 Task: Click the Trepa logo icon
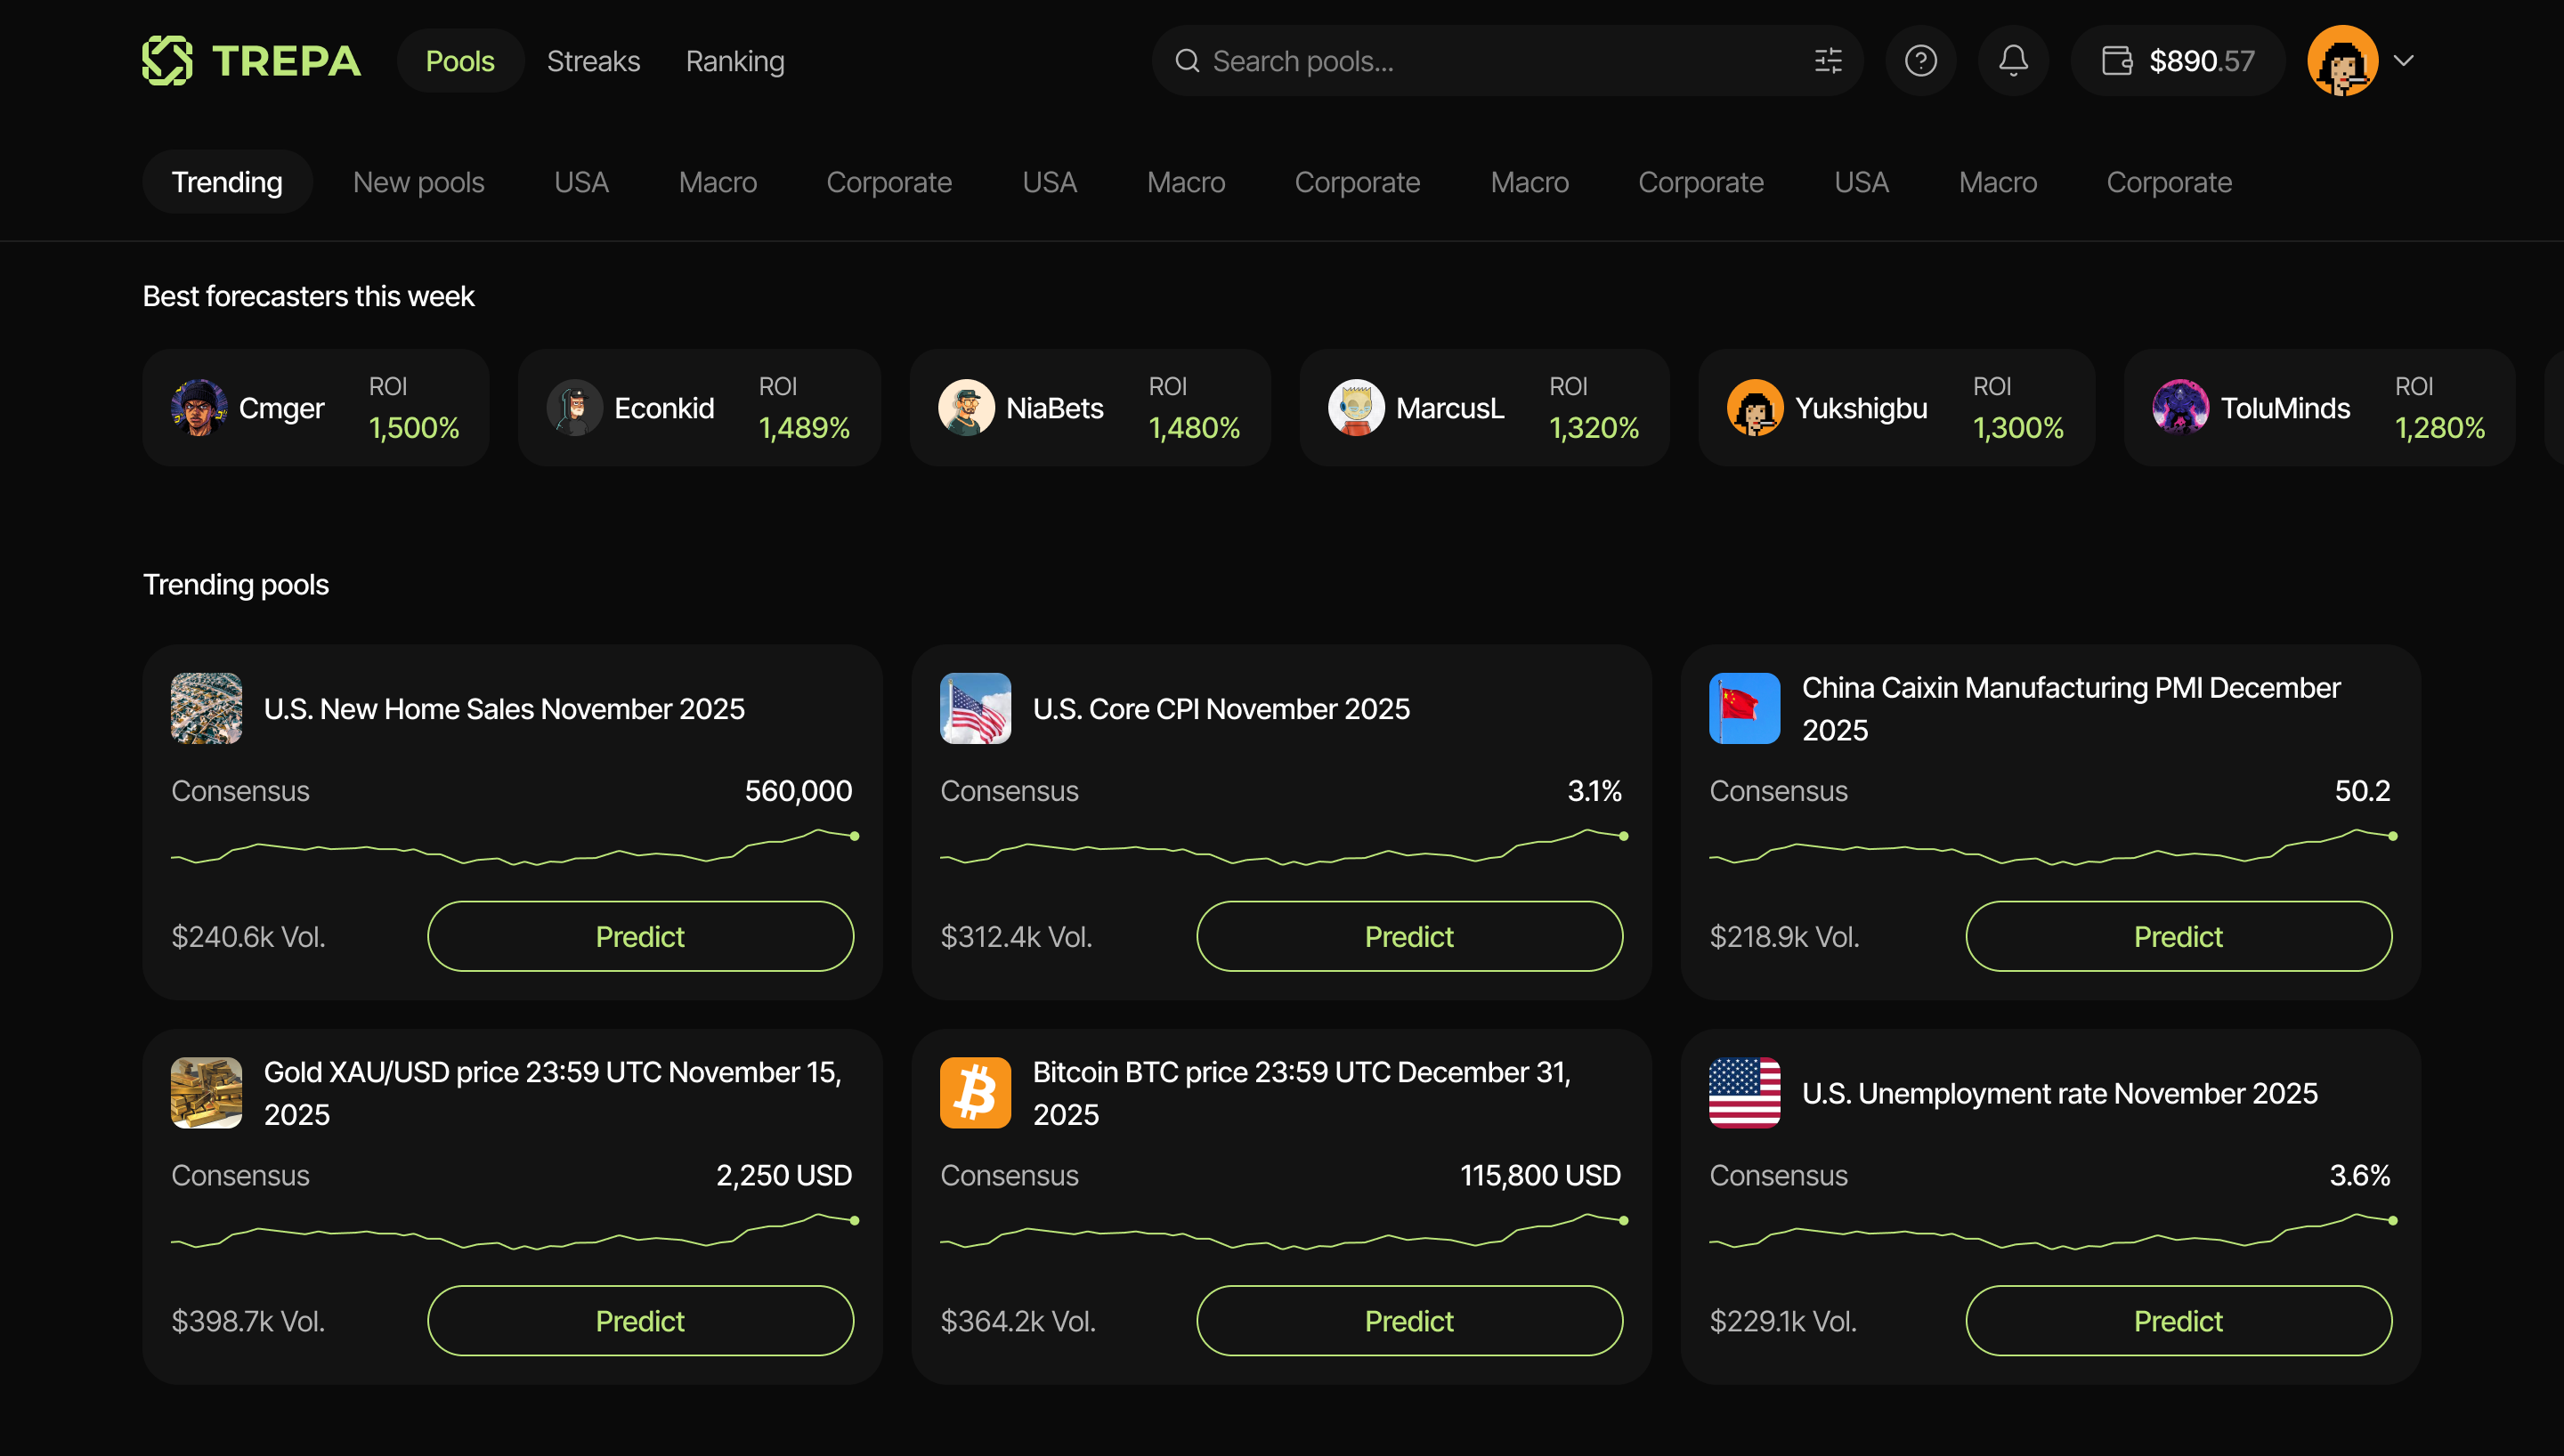pos(167,61)
